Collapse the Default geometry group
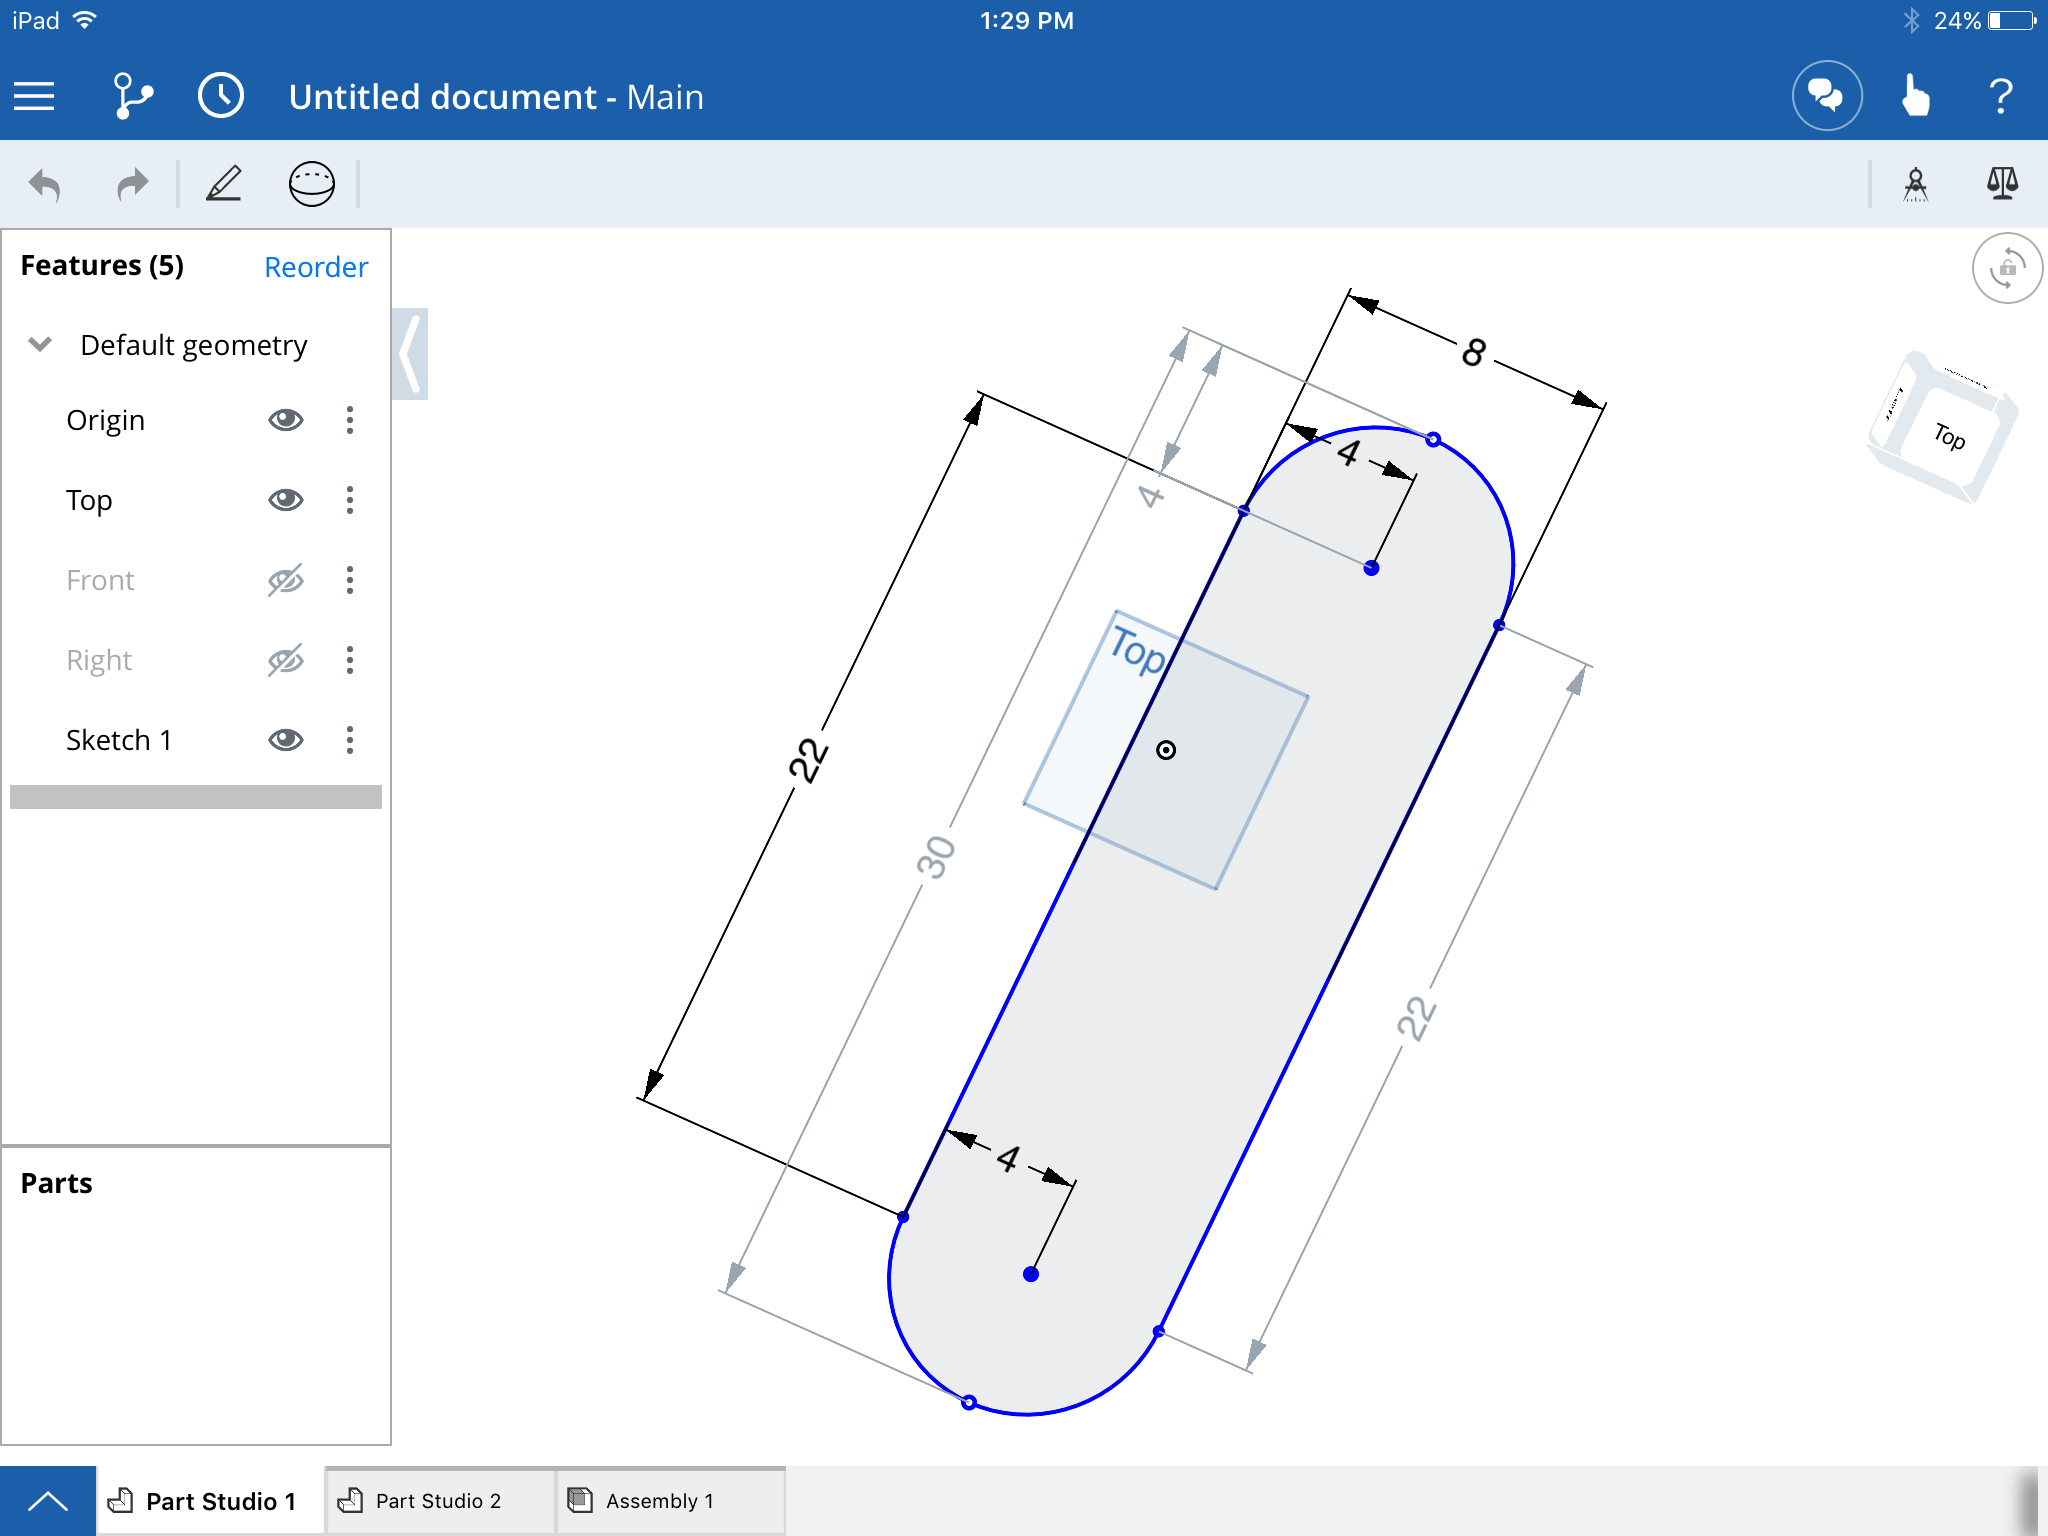Viewport: 2048px width, 1536px height. point(40,345)
